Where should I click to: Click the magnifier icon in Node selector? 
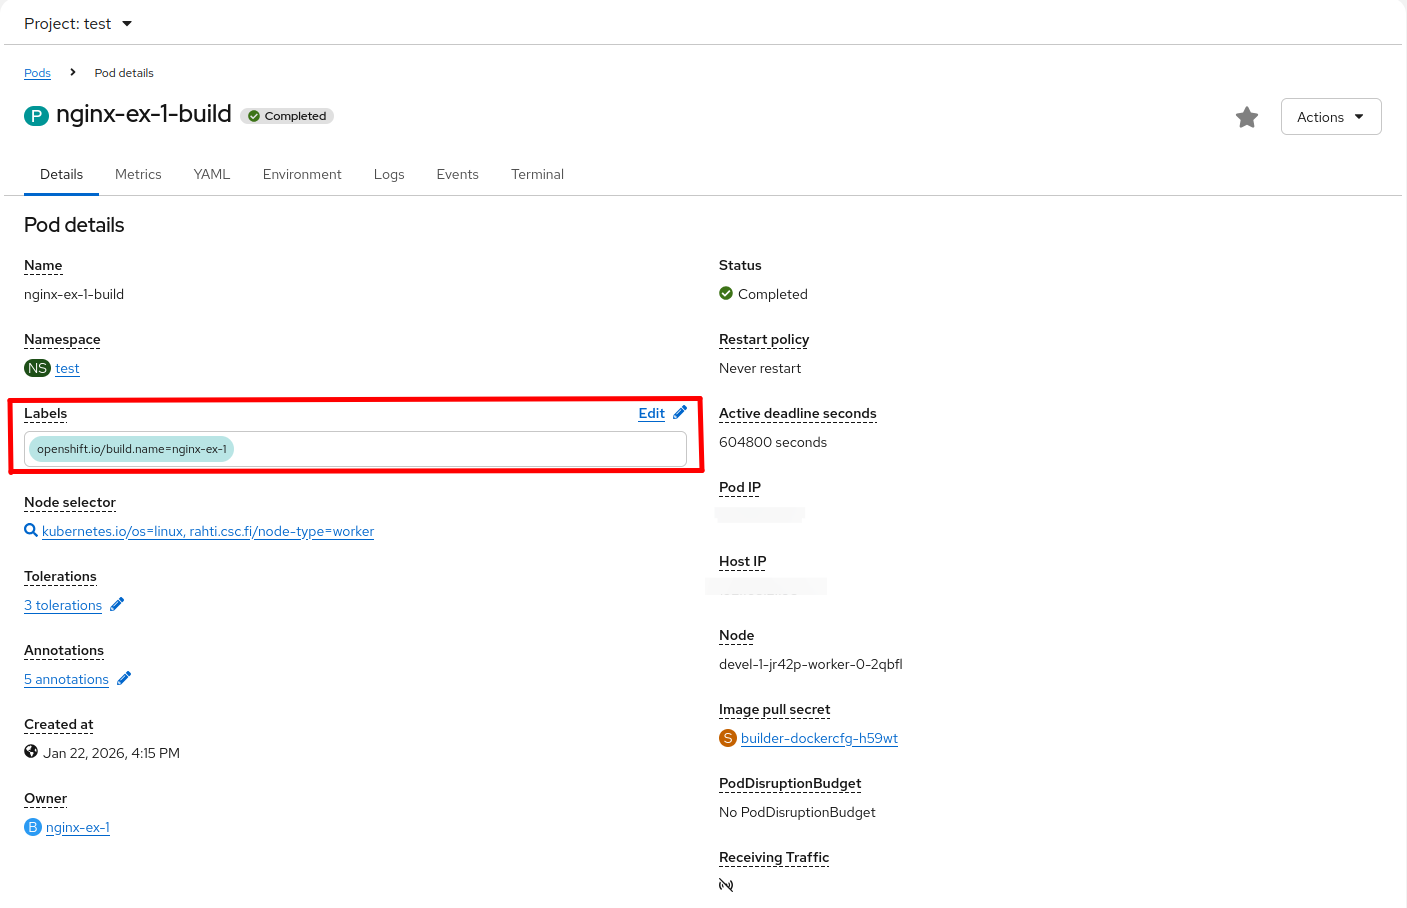31,531
